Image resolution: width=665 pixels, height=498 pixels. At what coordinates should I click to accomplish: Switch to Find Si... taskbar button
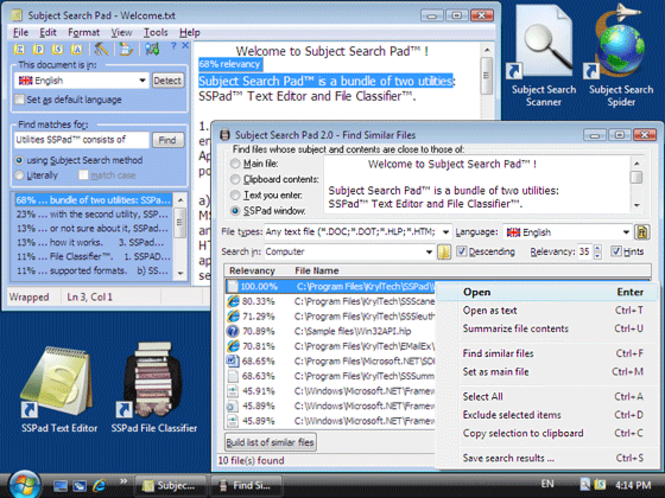click(x=246, y=485)
